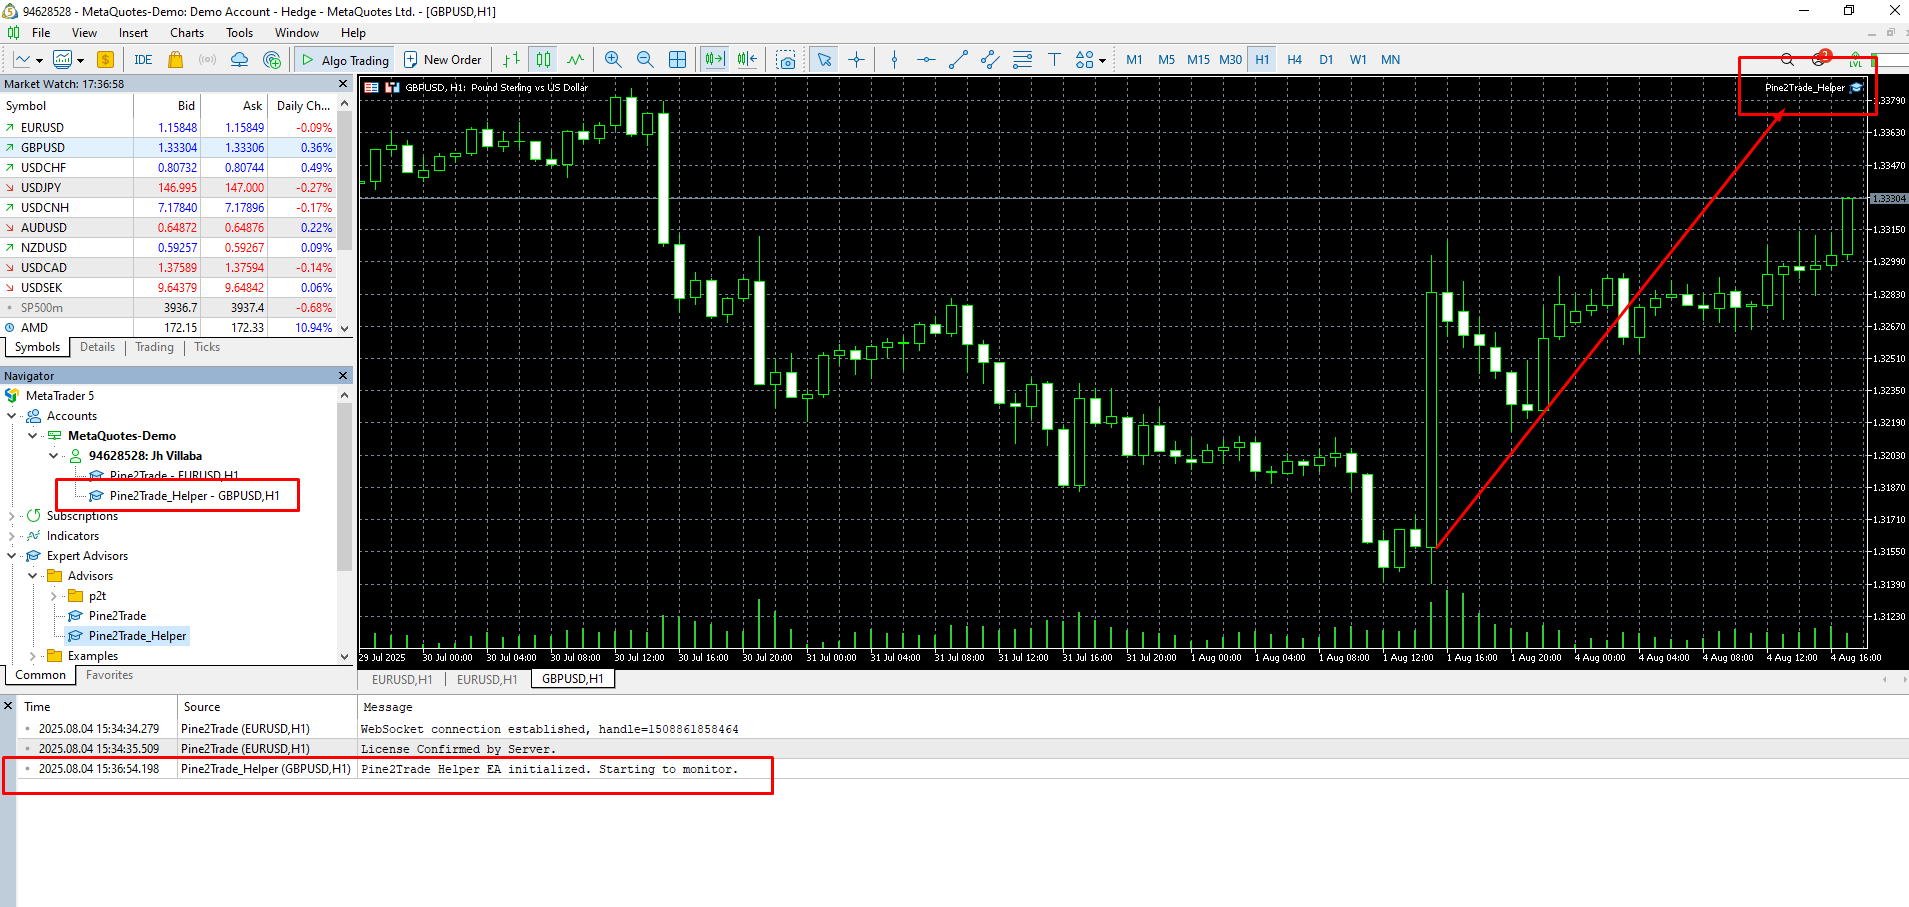Click the zoom in magnifier icon
Viewport: 1909px width, 907px height.
(x=613, y=60)
